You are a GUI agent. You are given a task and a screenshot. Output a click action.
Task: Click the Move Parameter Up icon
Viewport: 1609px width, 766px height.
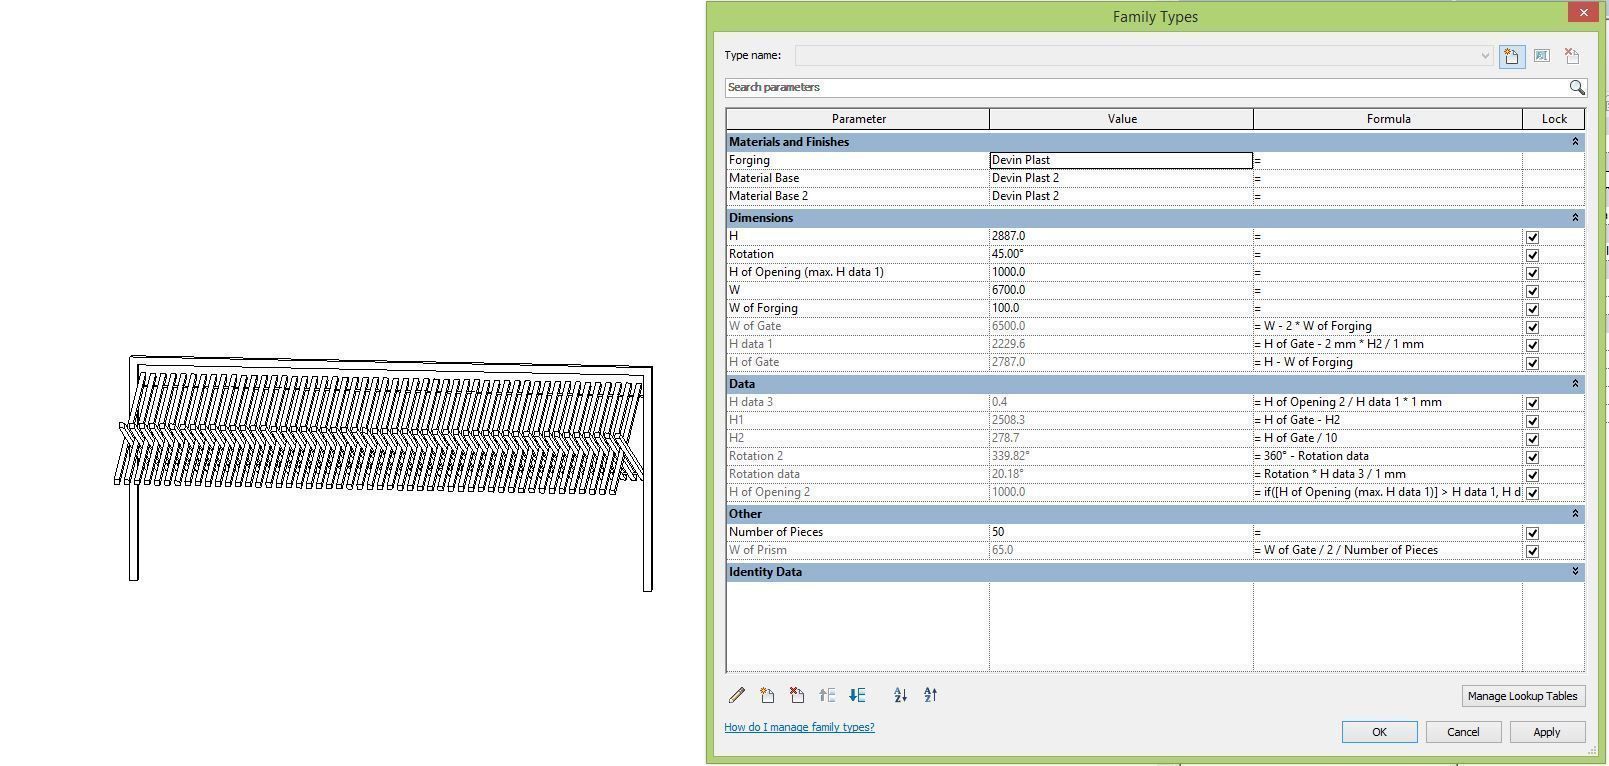pyautogui.click(x=827, y=695)
